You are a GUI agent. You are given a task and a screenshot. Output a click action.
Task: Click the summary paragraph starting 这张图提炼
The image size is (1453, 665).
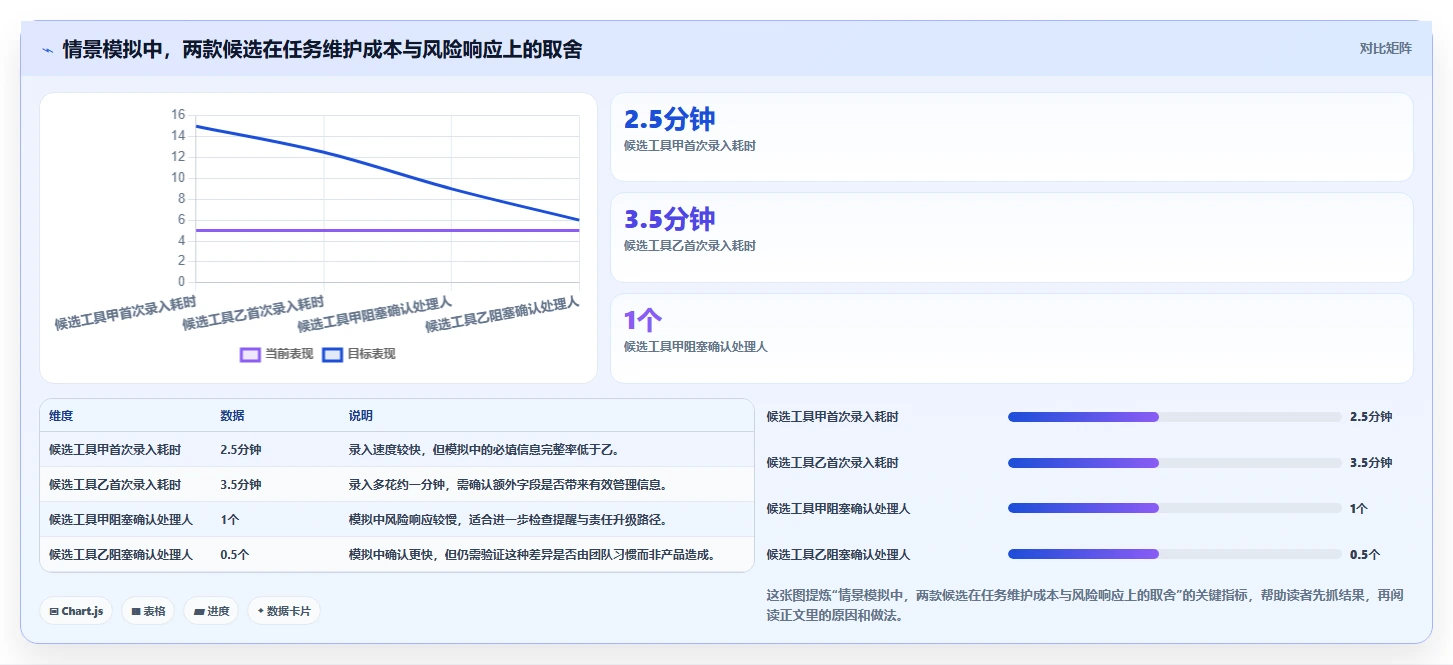1085,605
